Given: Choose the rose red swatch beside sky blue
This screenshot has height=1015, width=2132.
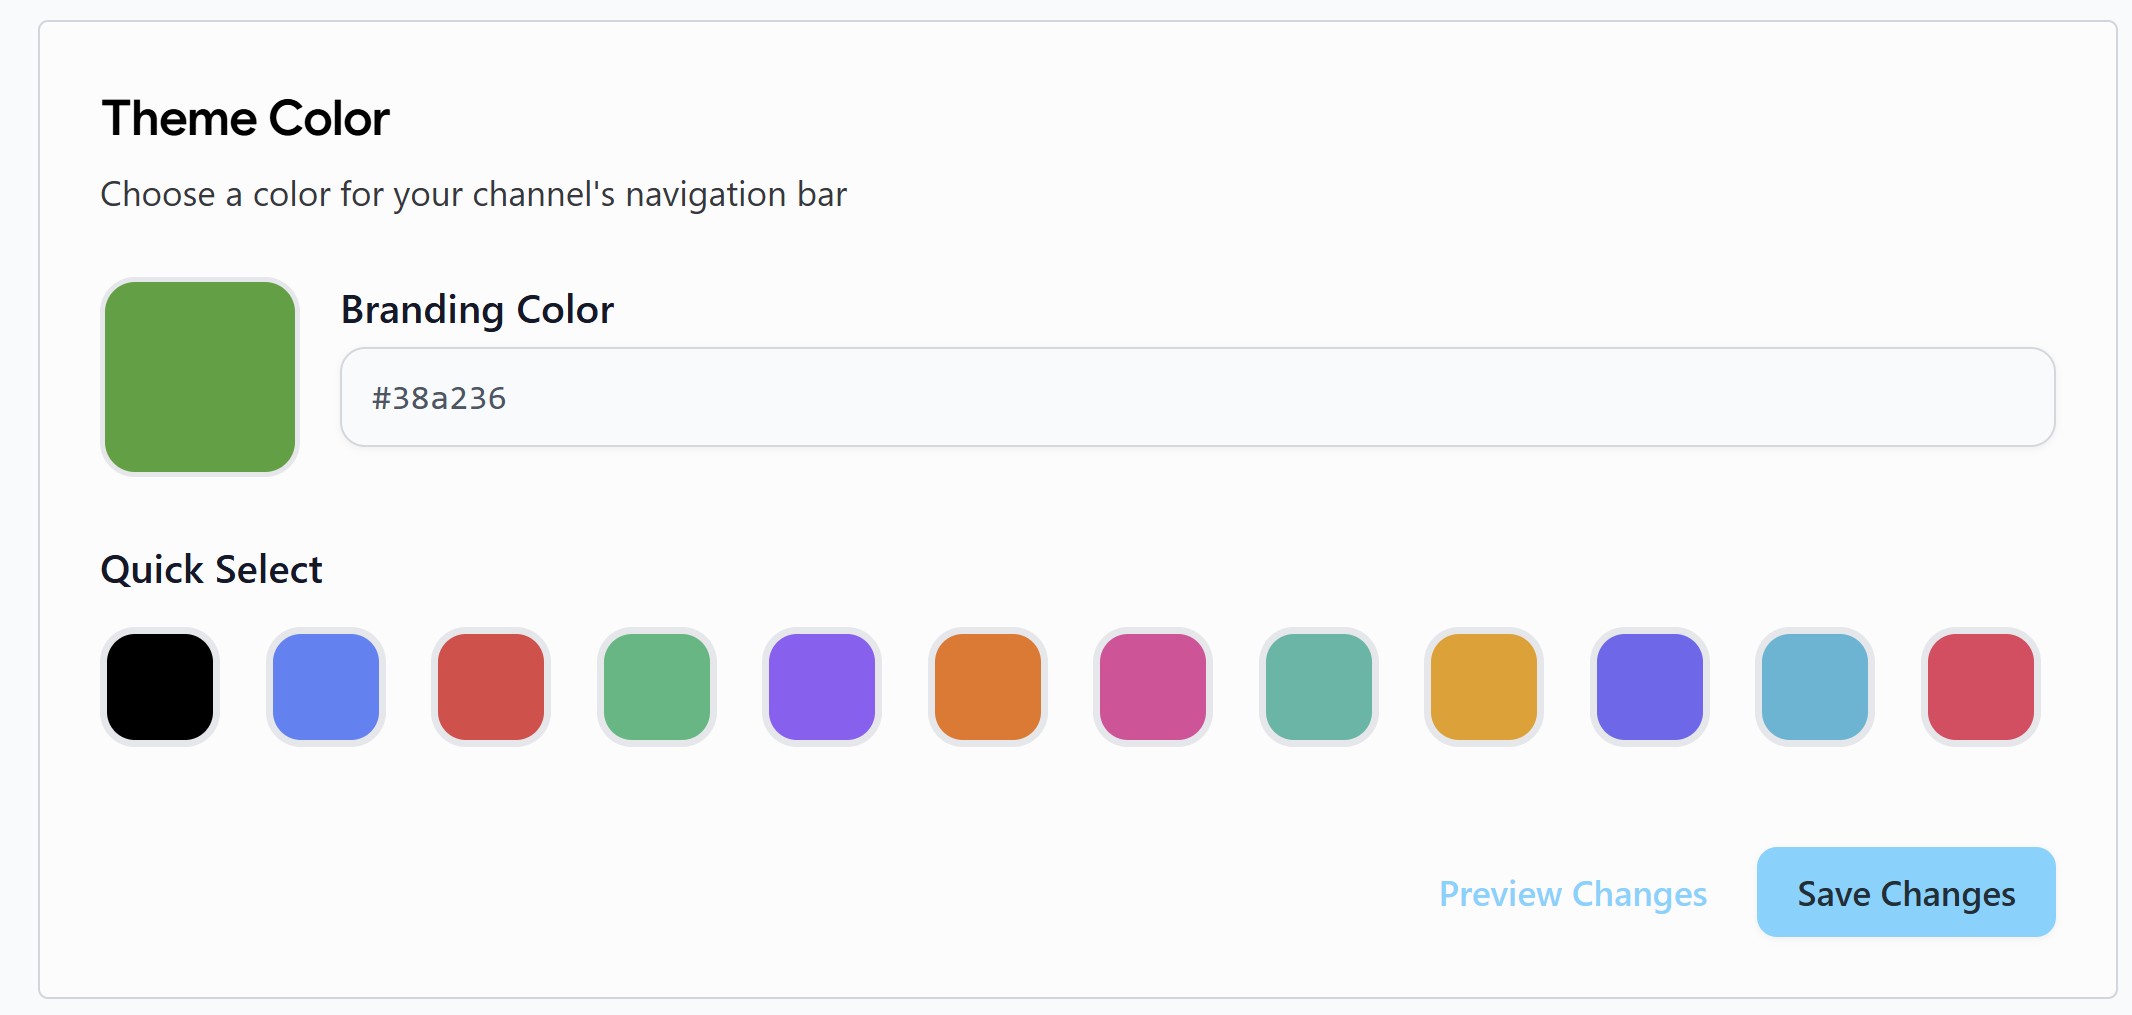Looking at the screenshot, I should (x=1981, y=687).
